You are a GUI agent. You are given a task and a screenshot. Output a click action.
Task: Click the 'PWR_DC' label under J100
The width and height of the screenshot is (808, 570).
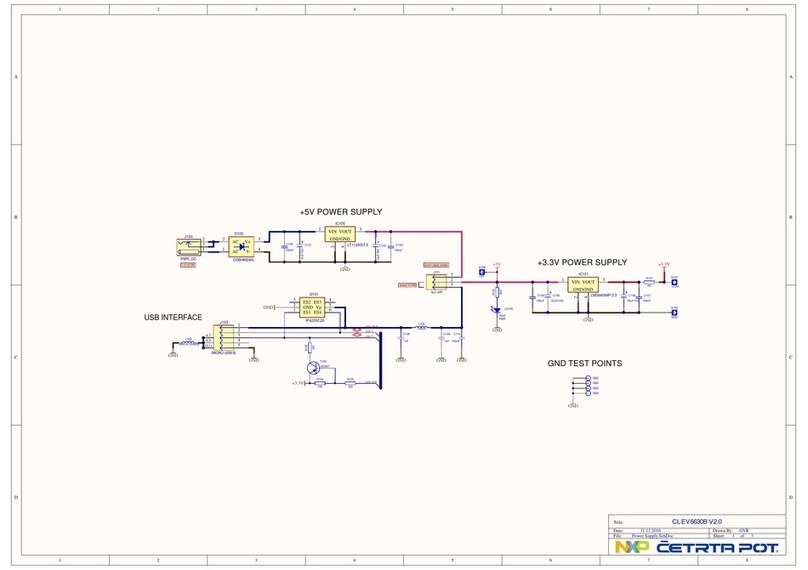coord(188,259)
